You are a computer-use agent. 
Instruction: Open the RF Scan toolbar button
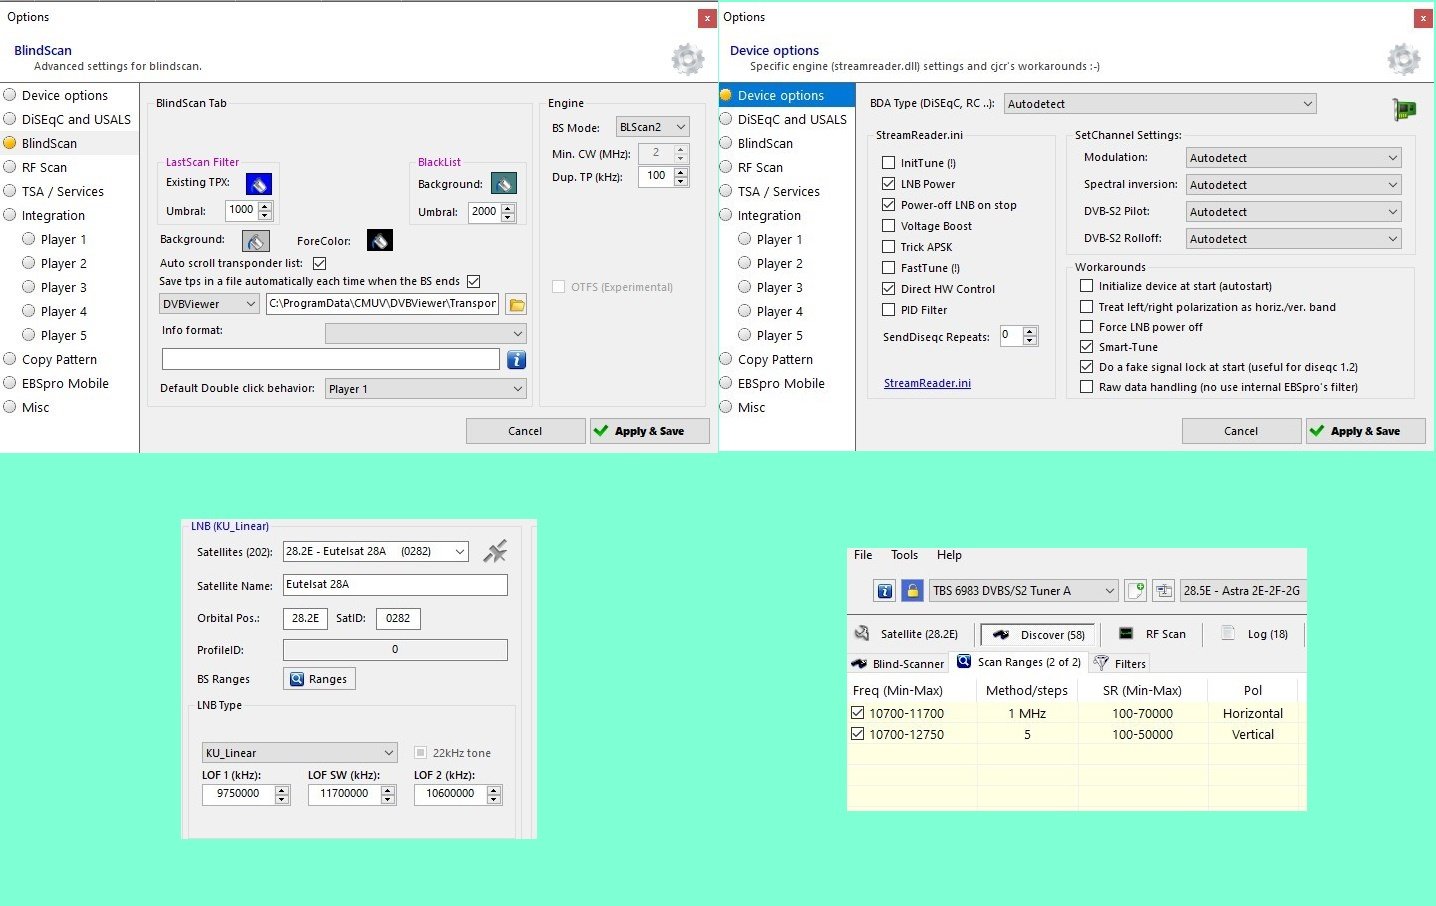click(x=1152, y=634)
